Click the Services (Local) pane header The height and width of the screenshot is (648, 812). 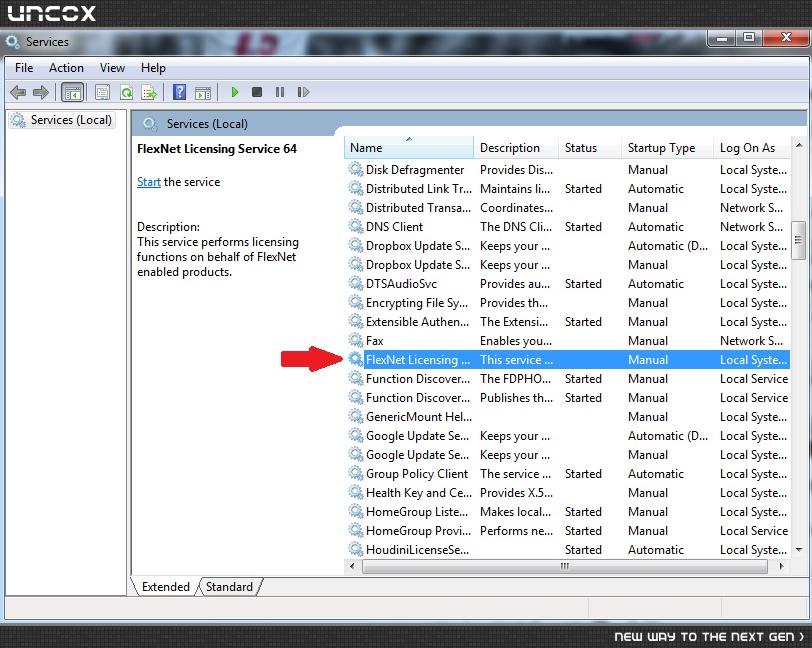(207, 124)
